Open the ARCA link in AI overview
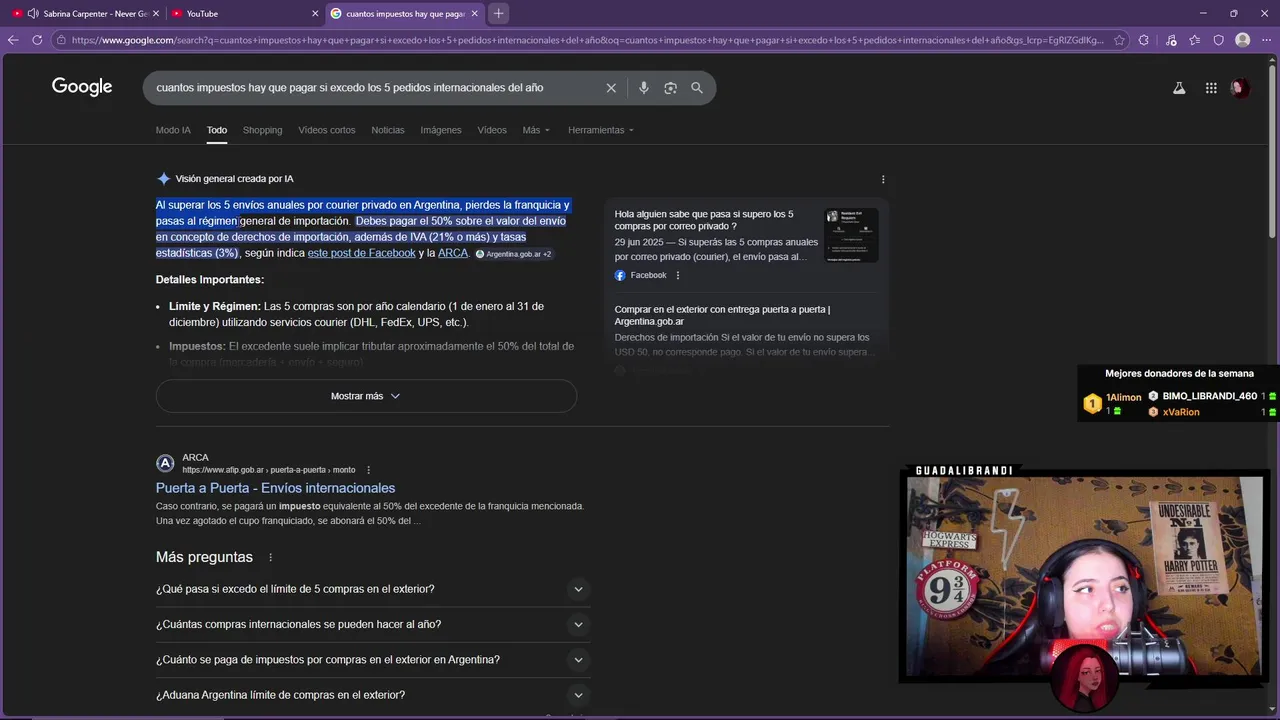Viewport: 1280px width, 720px height. (453, 253)
